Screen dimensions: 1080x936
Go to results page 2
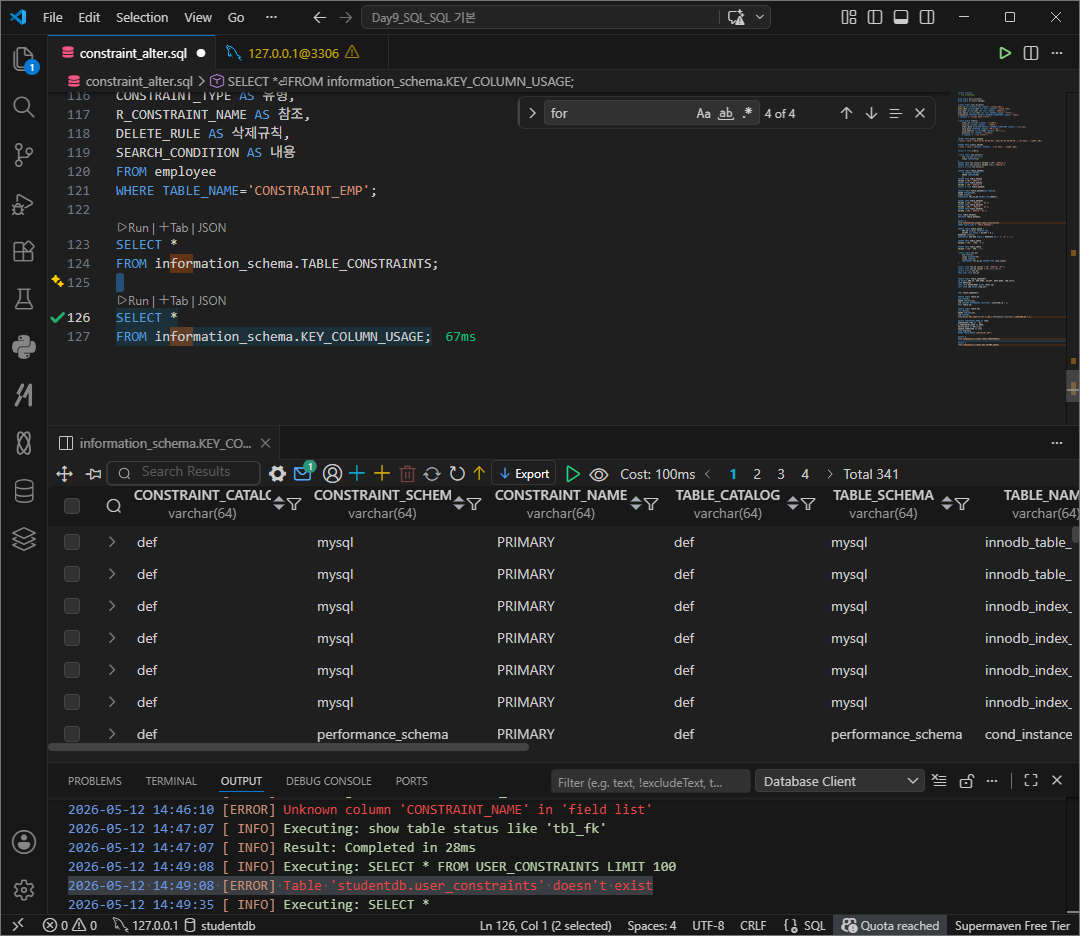(x=757, y=474)
